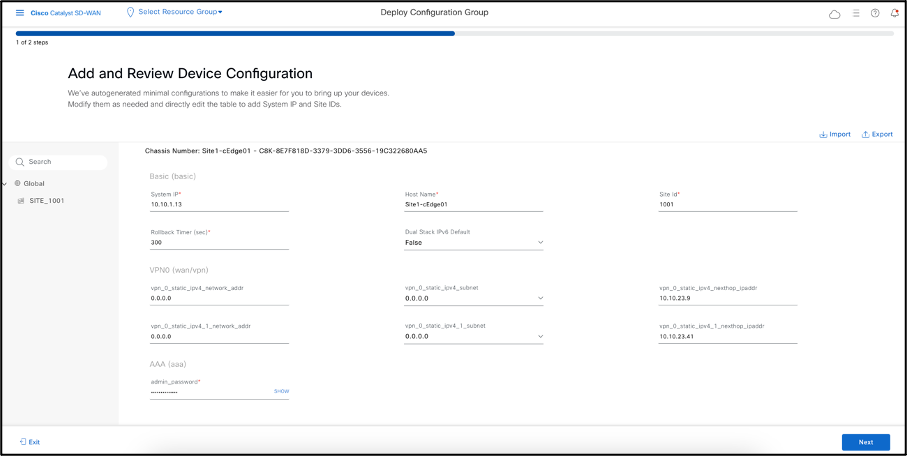
Task: Expand the vpn_0_static_ipv4_subnet dropdown
Action: coord(541,298)
